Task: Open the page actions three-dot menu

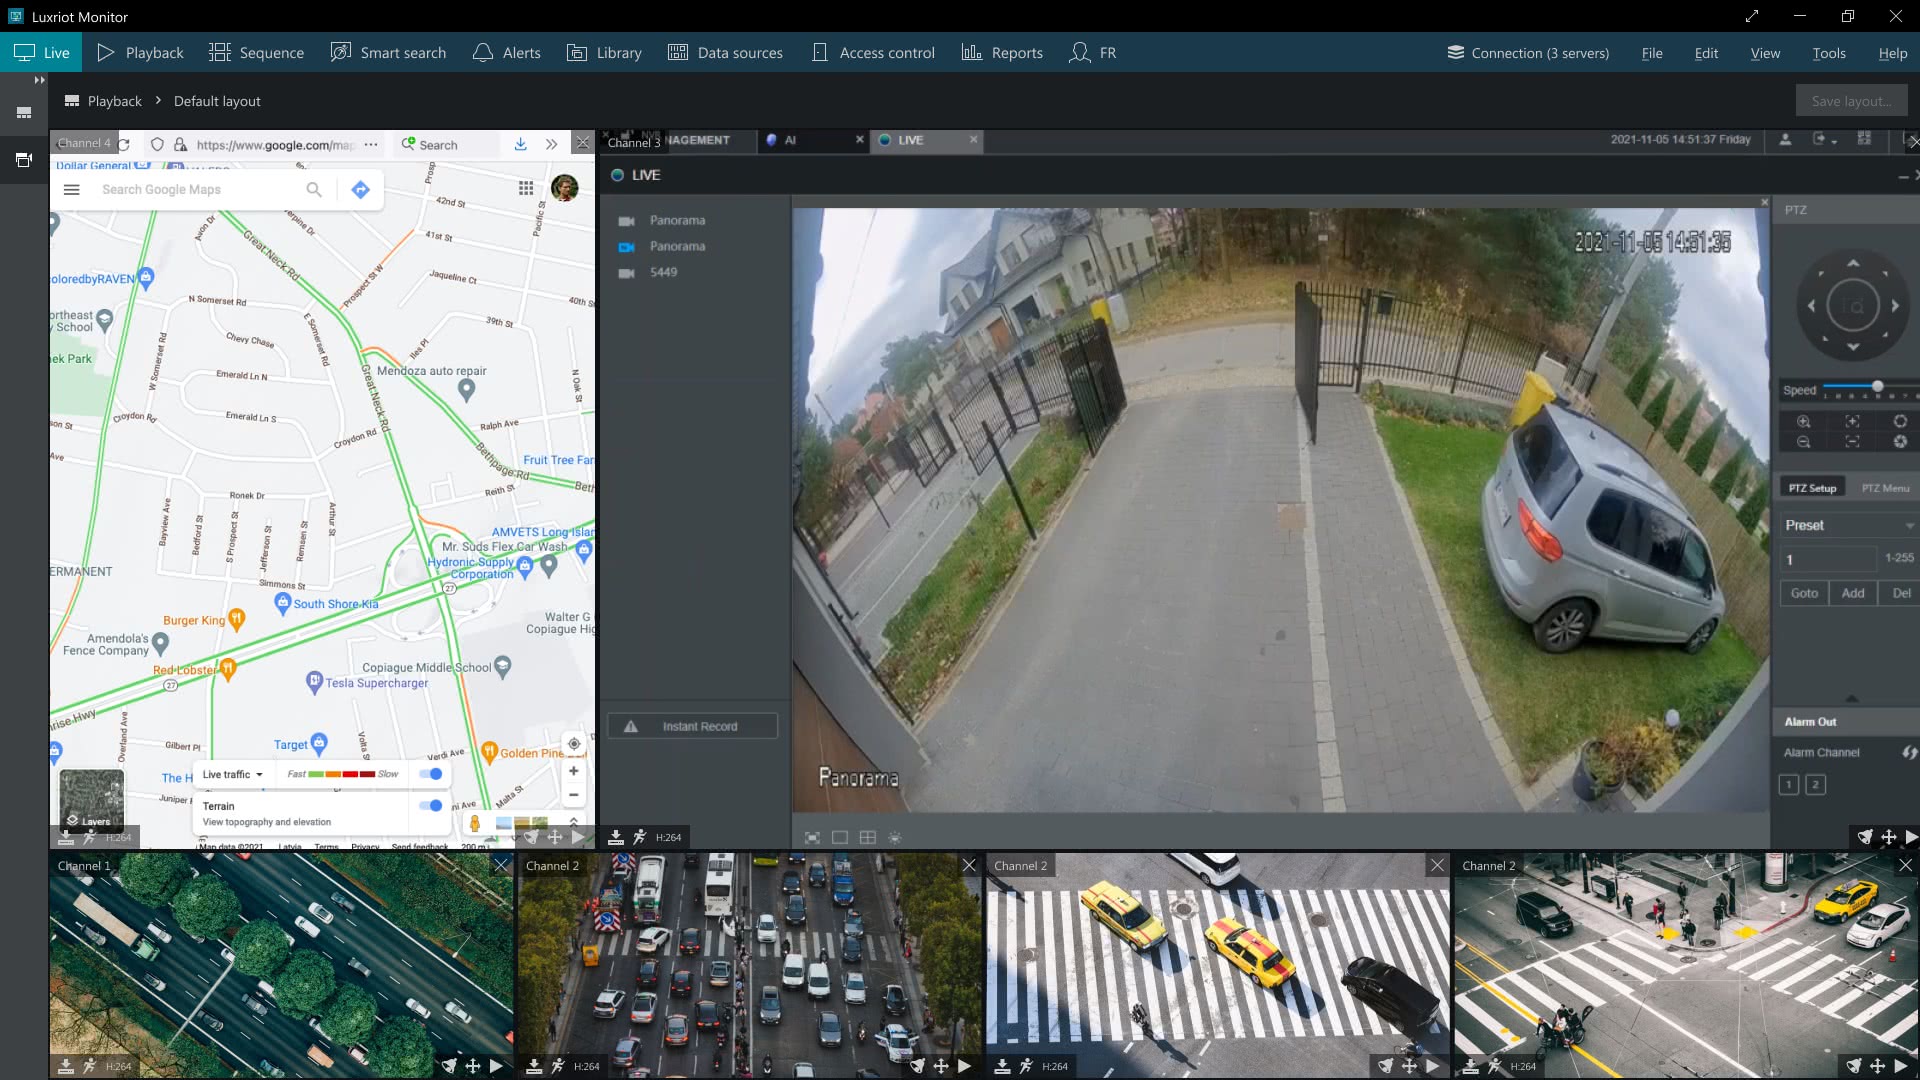Action: (371, 144)
